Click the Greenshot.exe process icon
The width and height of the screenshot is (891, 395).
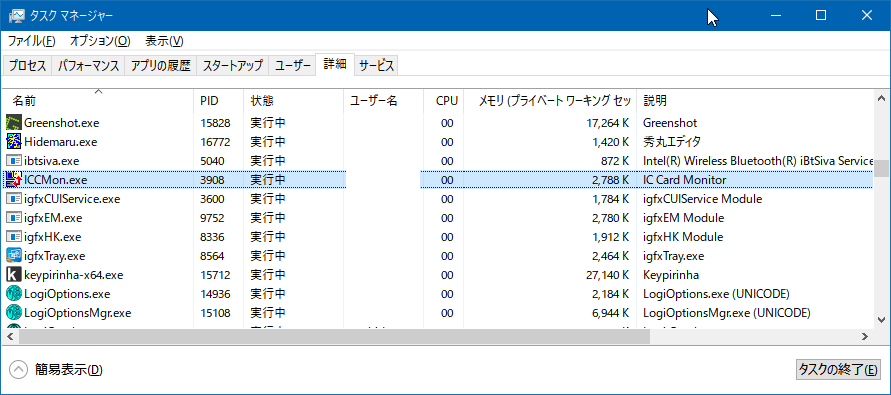(x=14, y=122)
